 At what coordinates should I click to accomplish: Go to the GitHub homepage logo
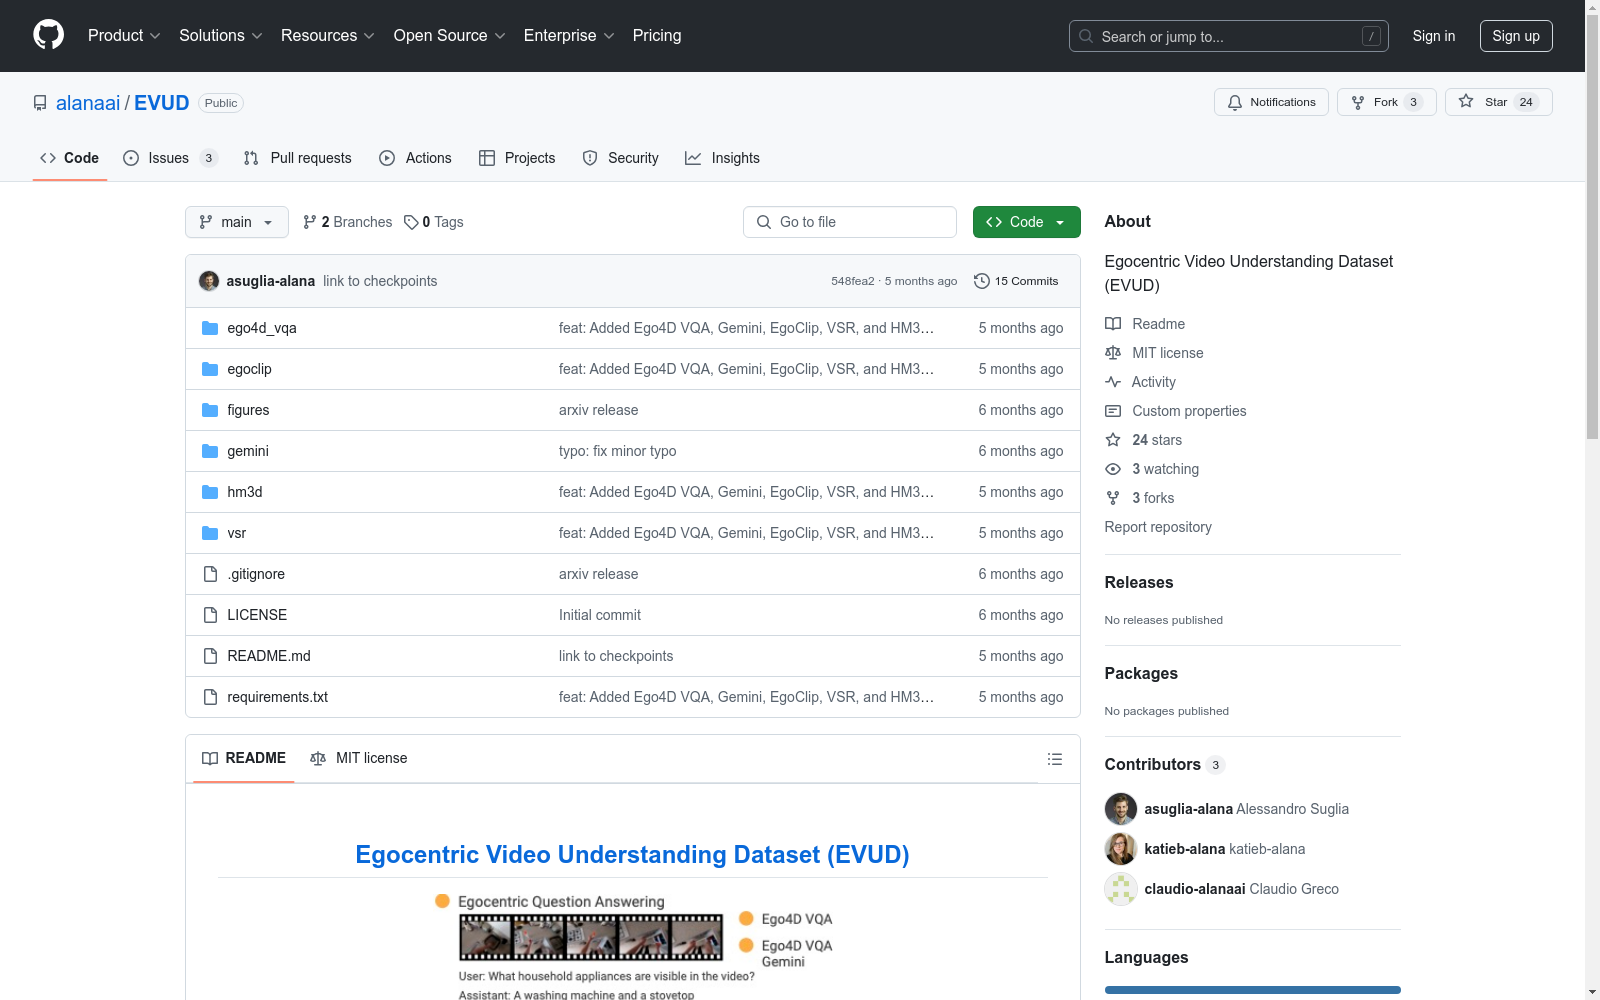click(48, 35)
